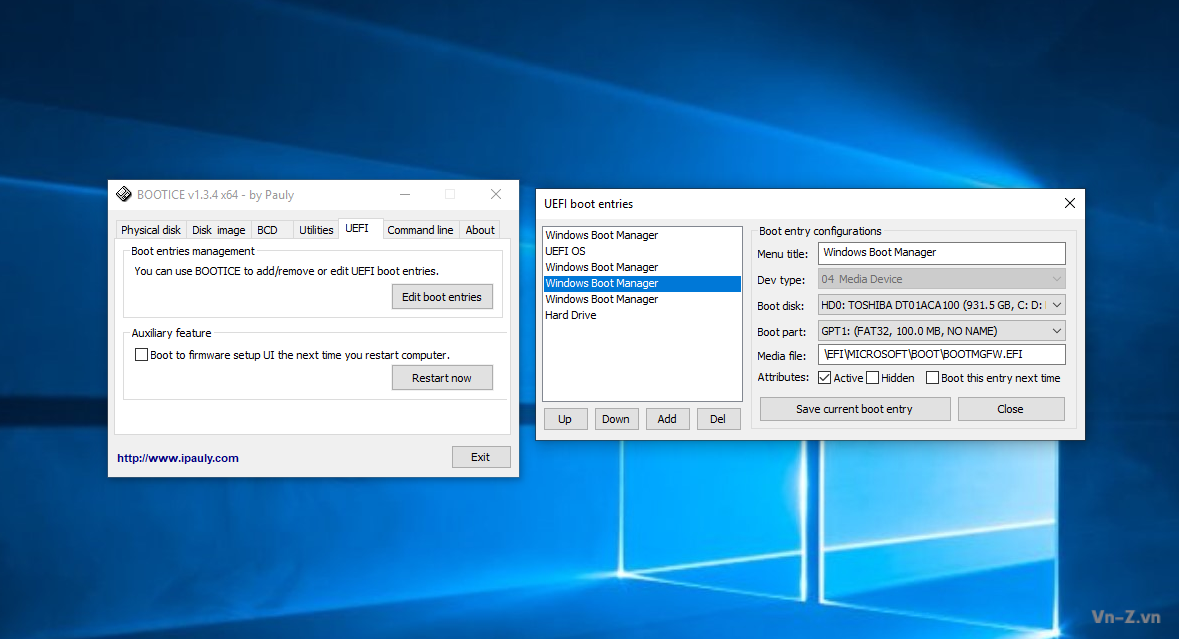Screen dimensions: 1179x639
Task: Click Save current boot entry
Action: coord(854,409)
